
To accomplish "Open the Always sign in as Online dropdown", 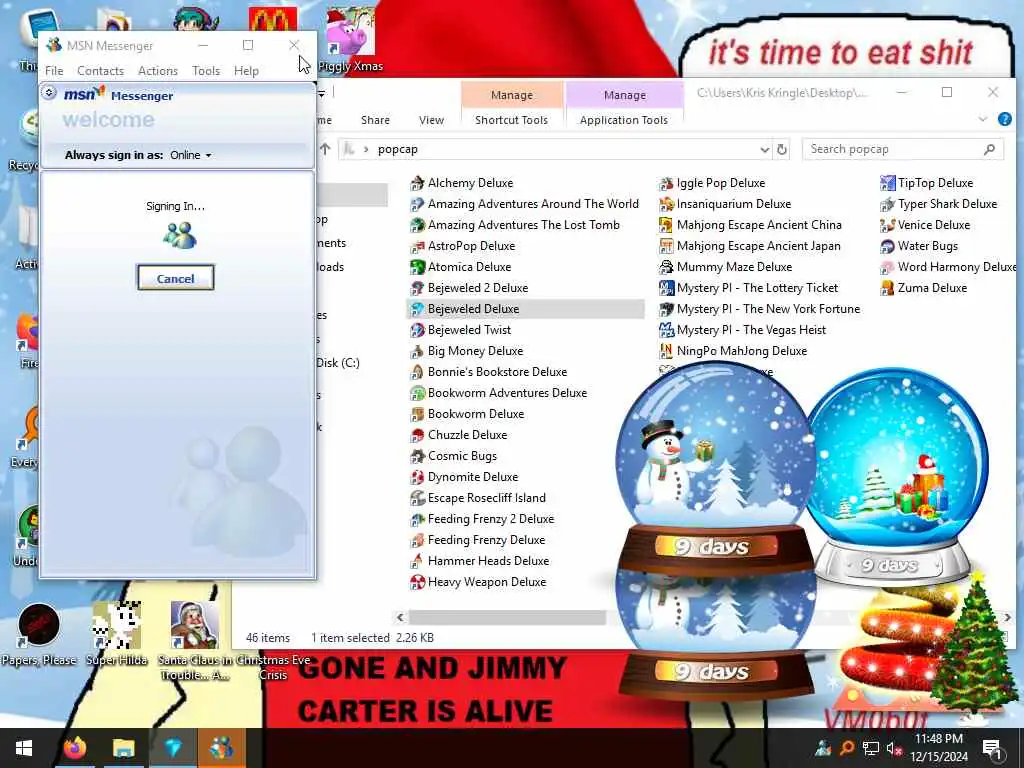I will pos(191,155).
